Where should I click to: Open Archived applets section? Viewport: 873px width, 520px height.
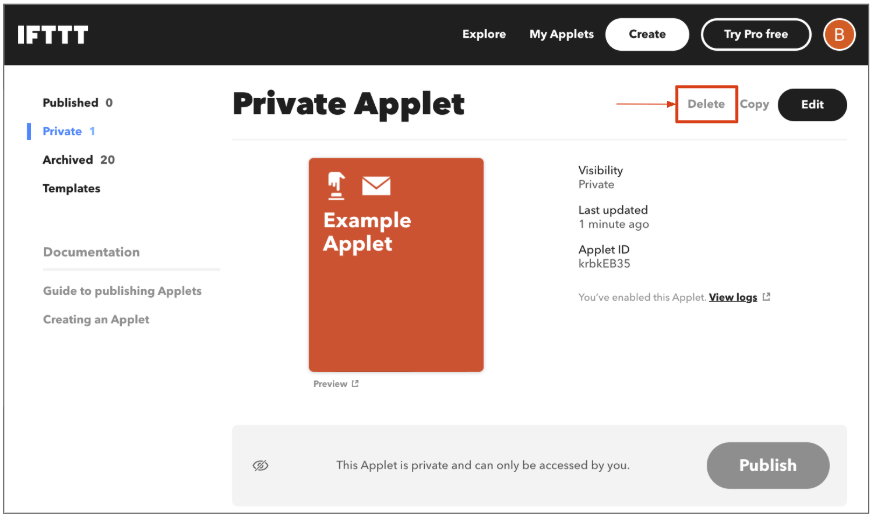pos(78,160)
